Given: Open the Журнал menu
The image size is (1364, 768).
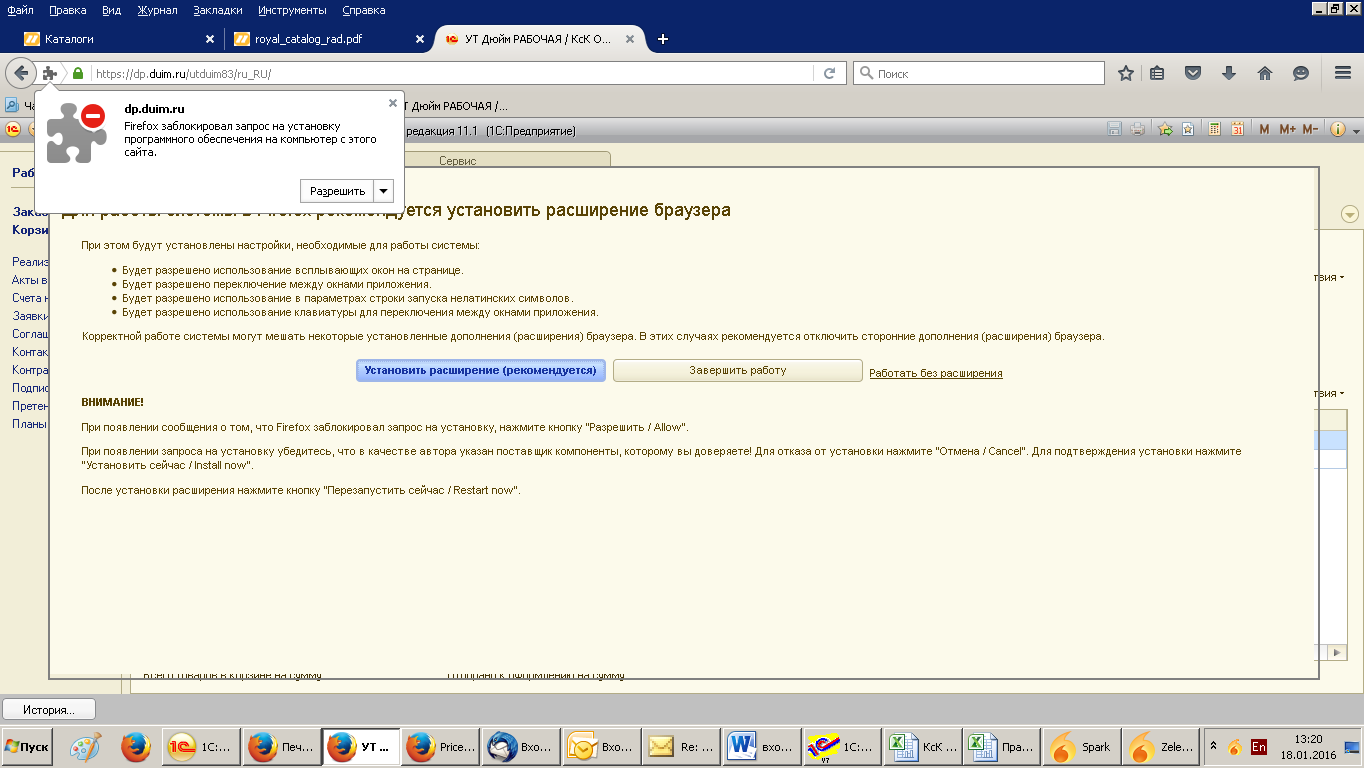Looking at the screenshot, I should coord(157,10).
